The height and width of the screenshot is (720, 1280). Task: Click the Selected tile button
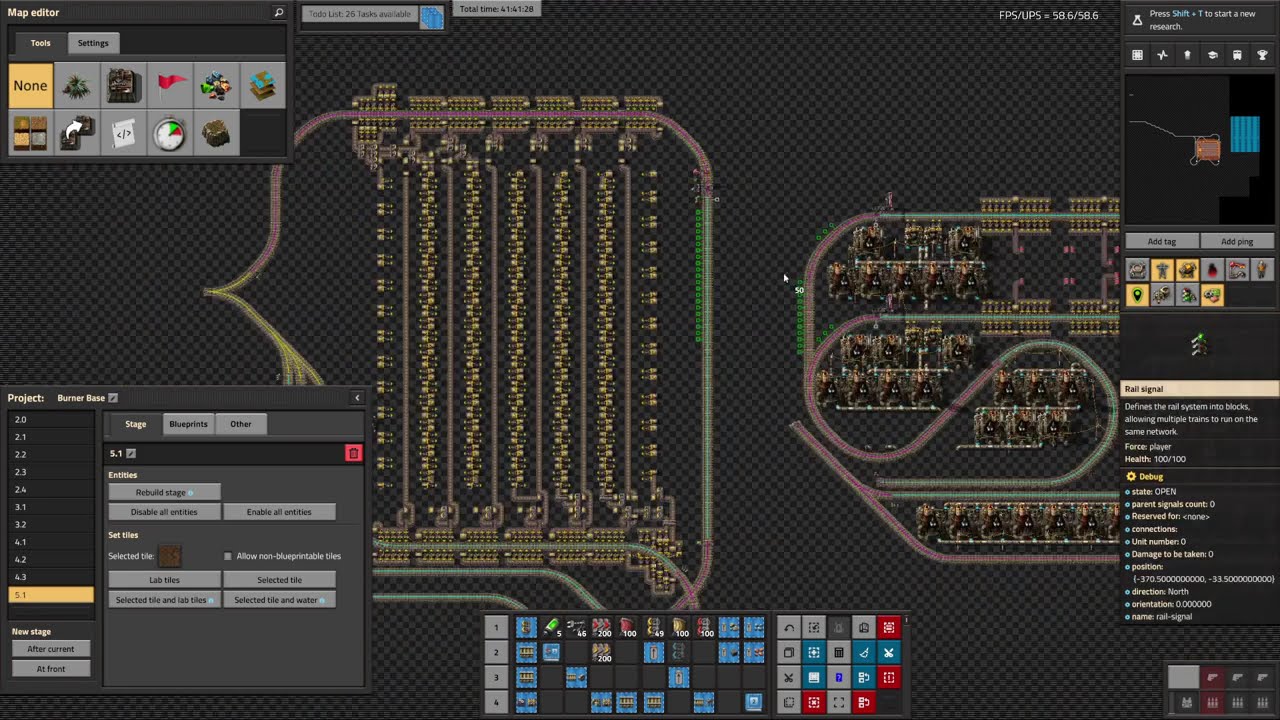click(x=279, y=580)
